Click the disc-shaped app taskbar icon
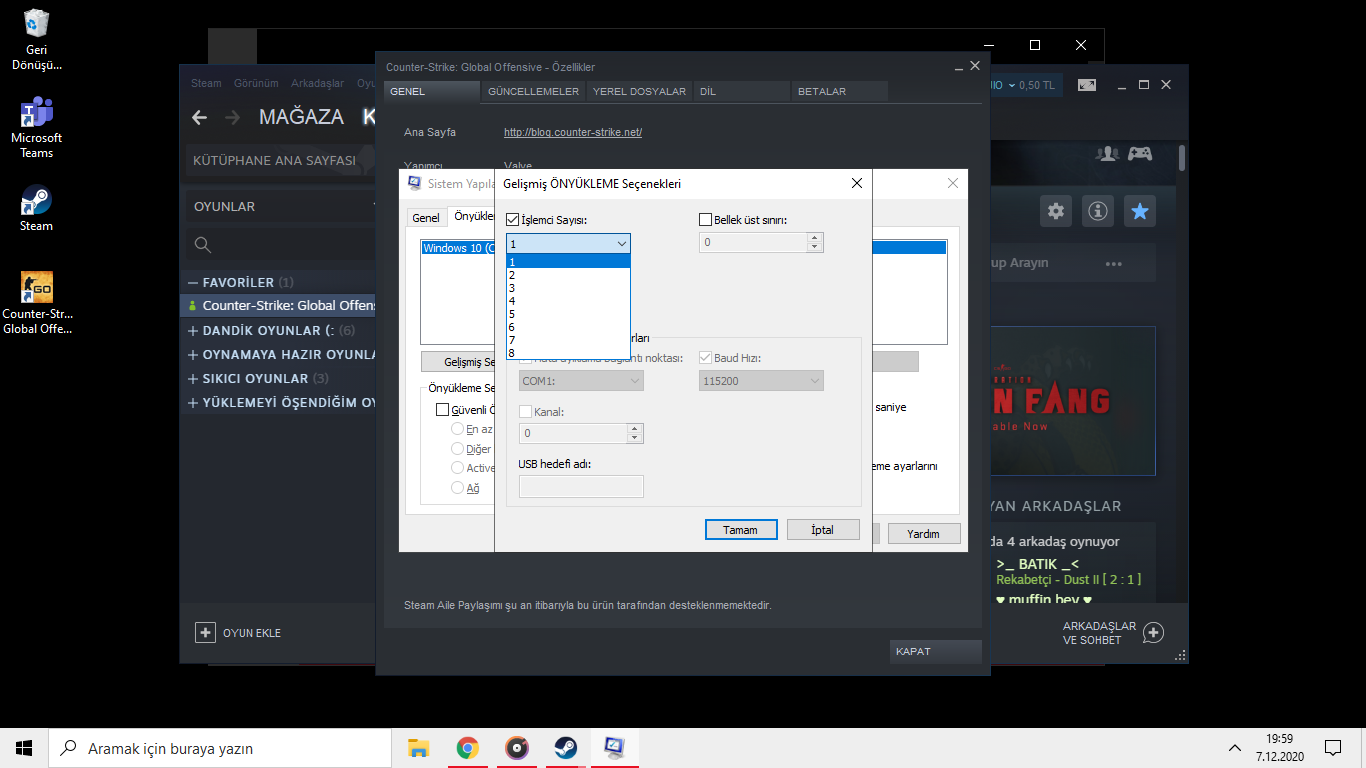Screen dimensions: 1366x768 (516, 748)
